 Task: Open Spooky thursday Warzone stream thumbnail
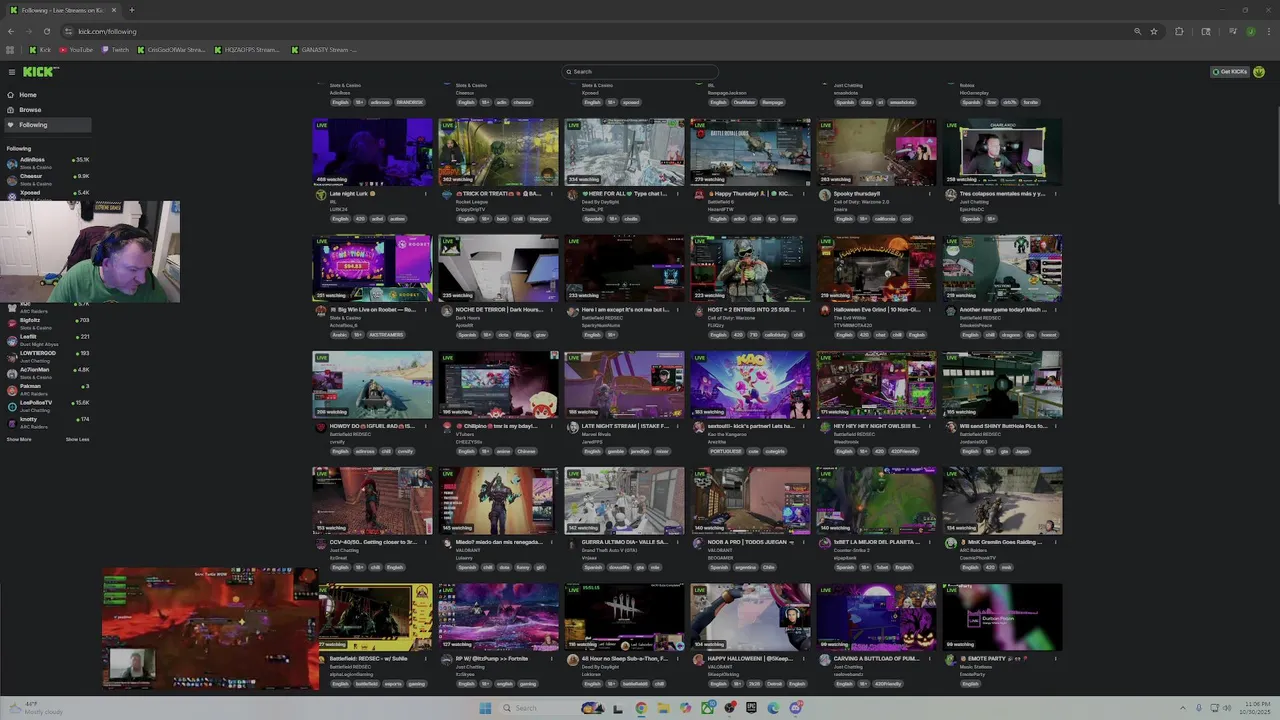[876, 152]
